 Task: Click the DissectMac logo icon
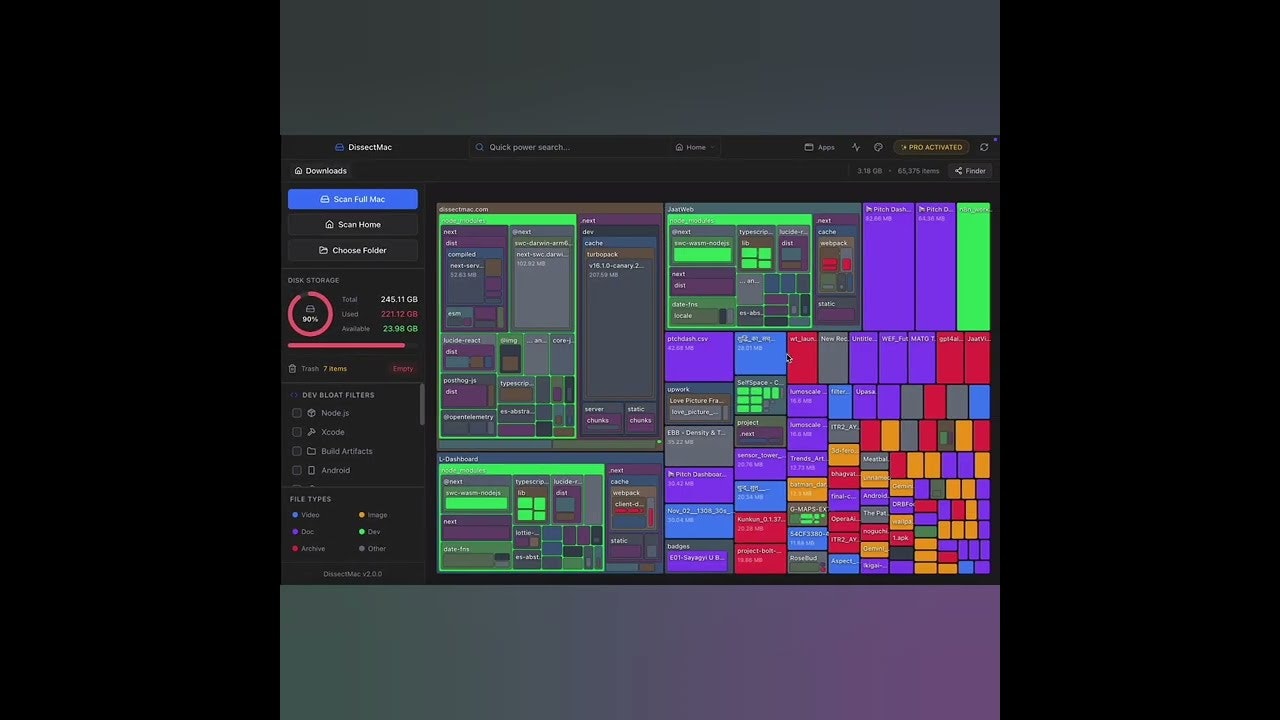click(339, 147)
